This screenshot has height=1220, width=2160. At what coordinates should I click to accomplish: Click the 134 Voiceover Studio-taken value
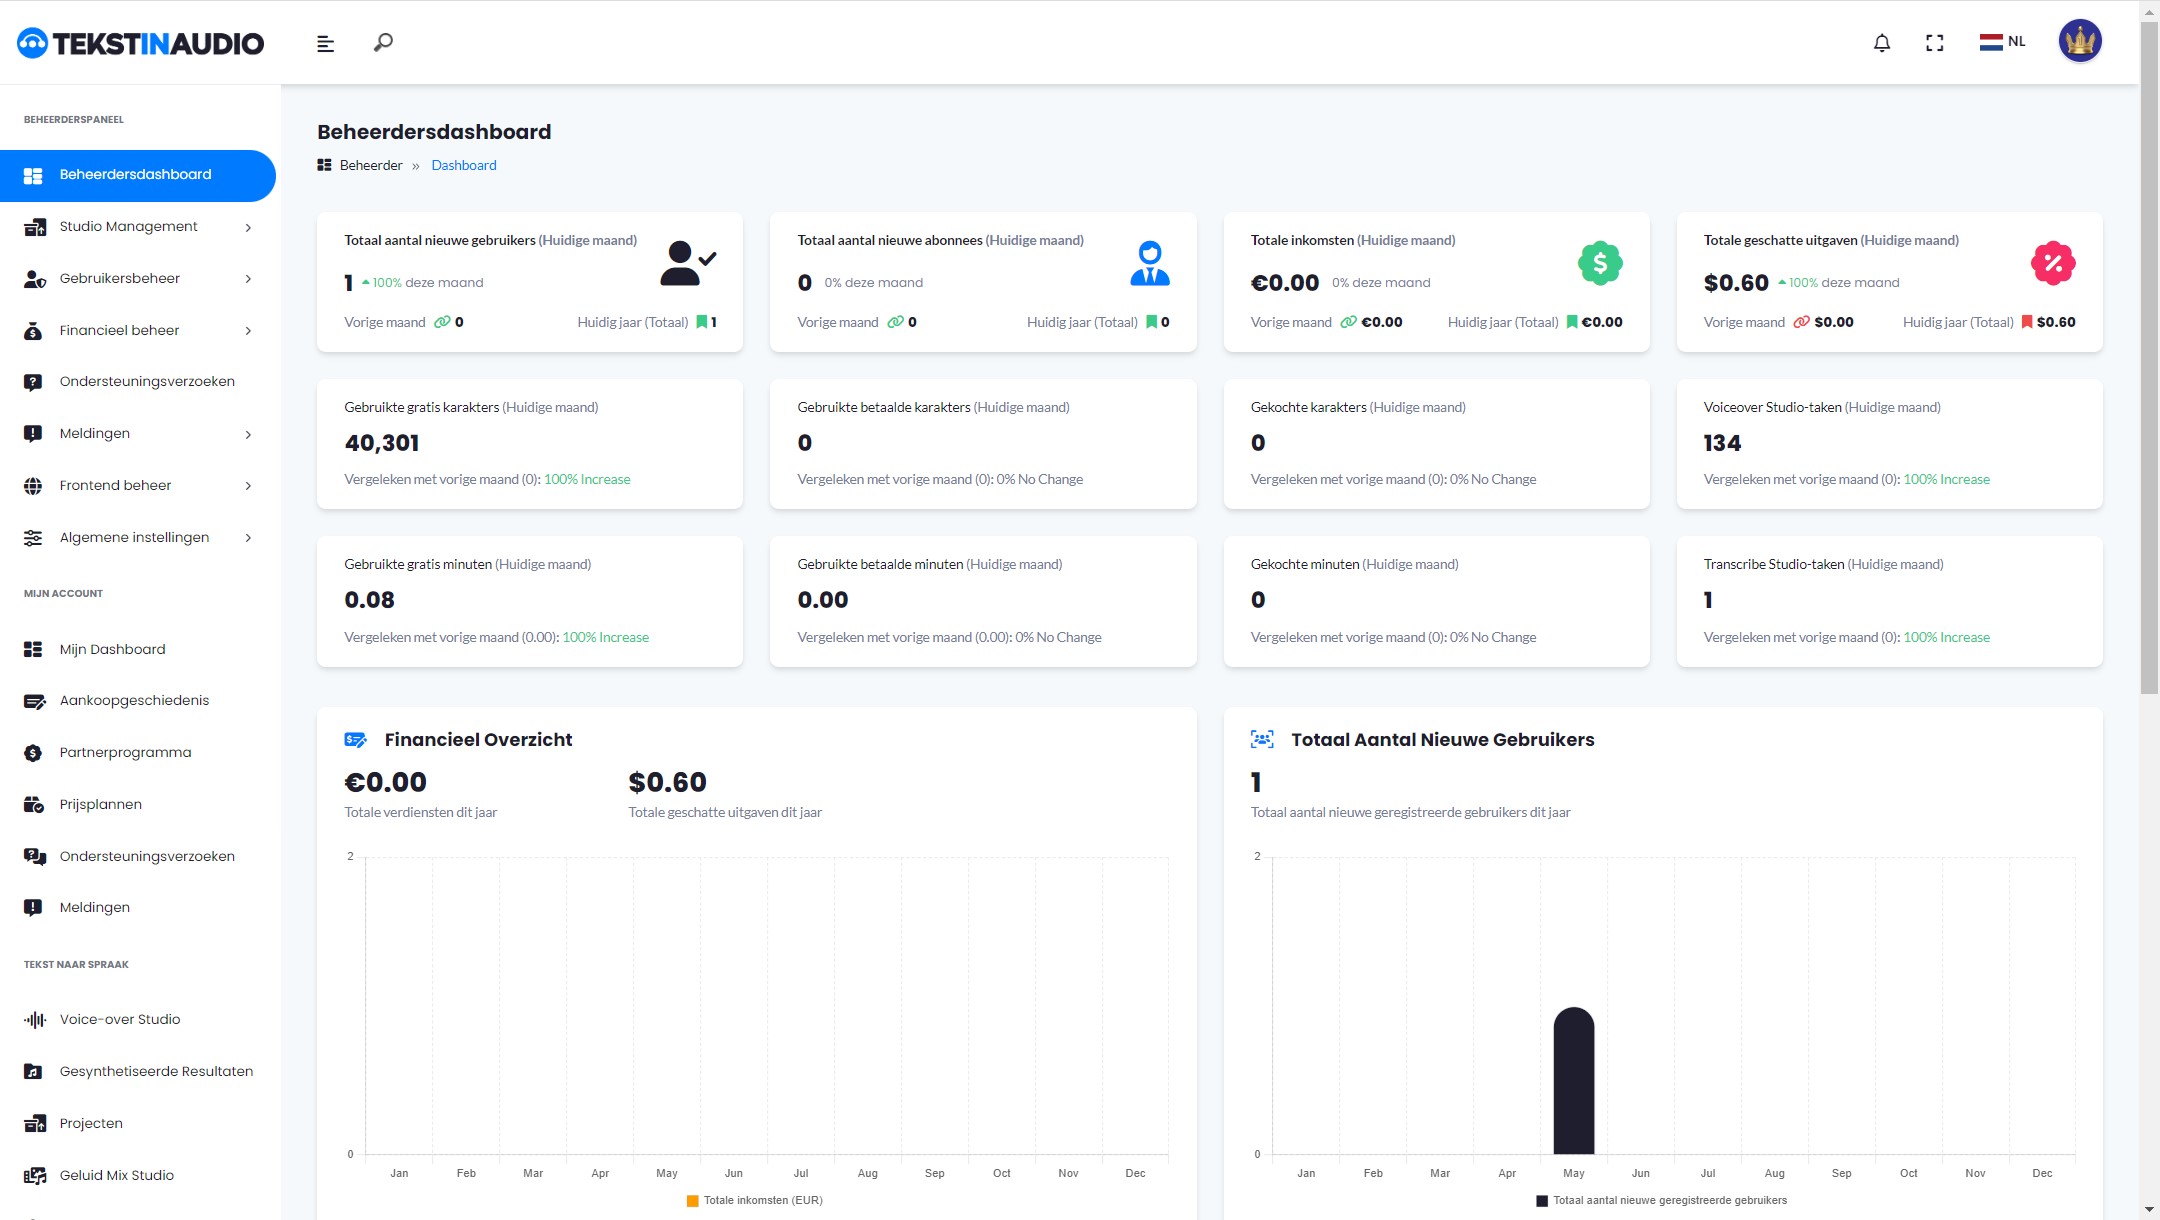(x=1722, y=444)
